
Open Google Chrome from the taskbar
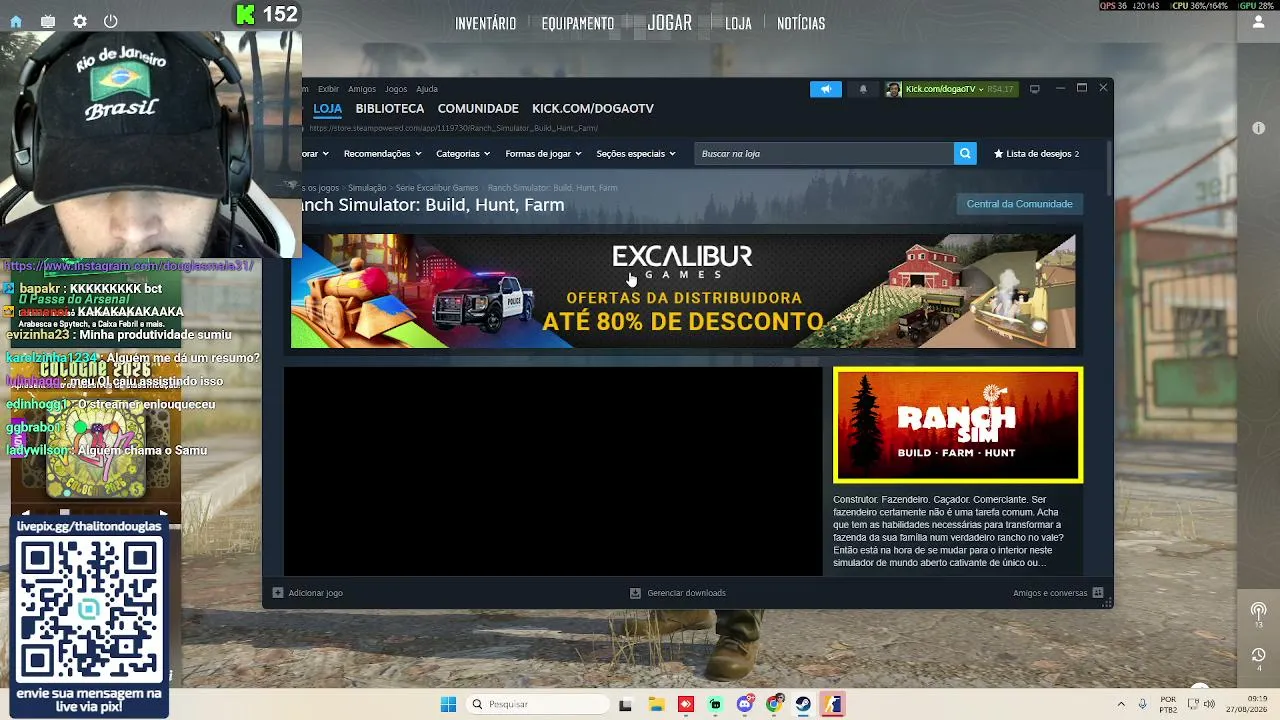click(x=774, y=704)
